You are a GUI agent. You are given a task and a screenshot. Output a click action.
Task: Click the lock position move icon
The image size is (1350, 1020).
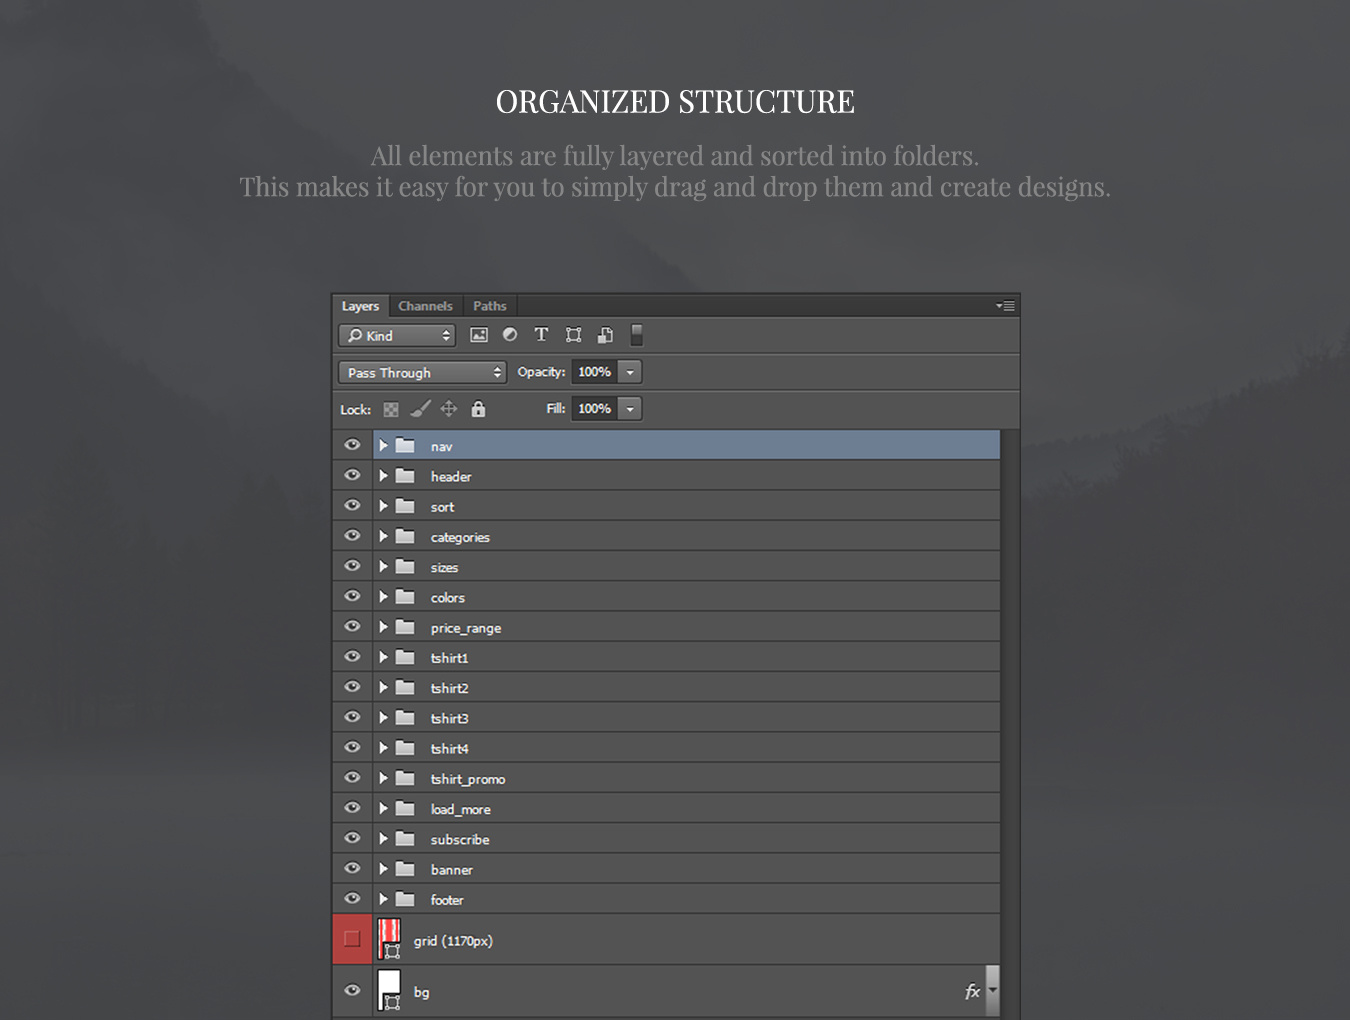pos(449,409)
